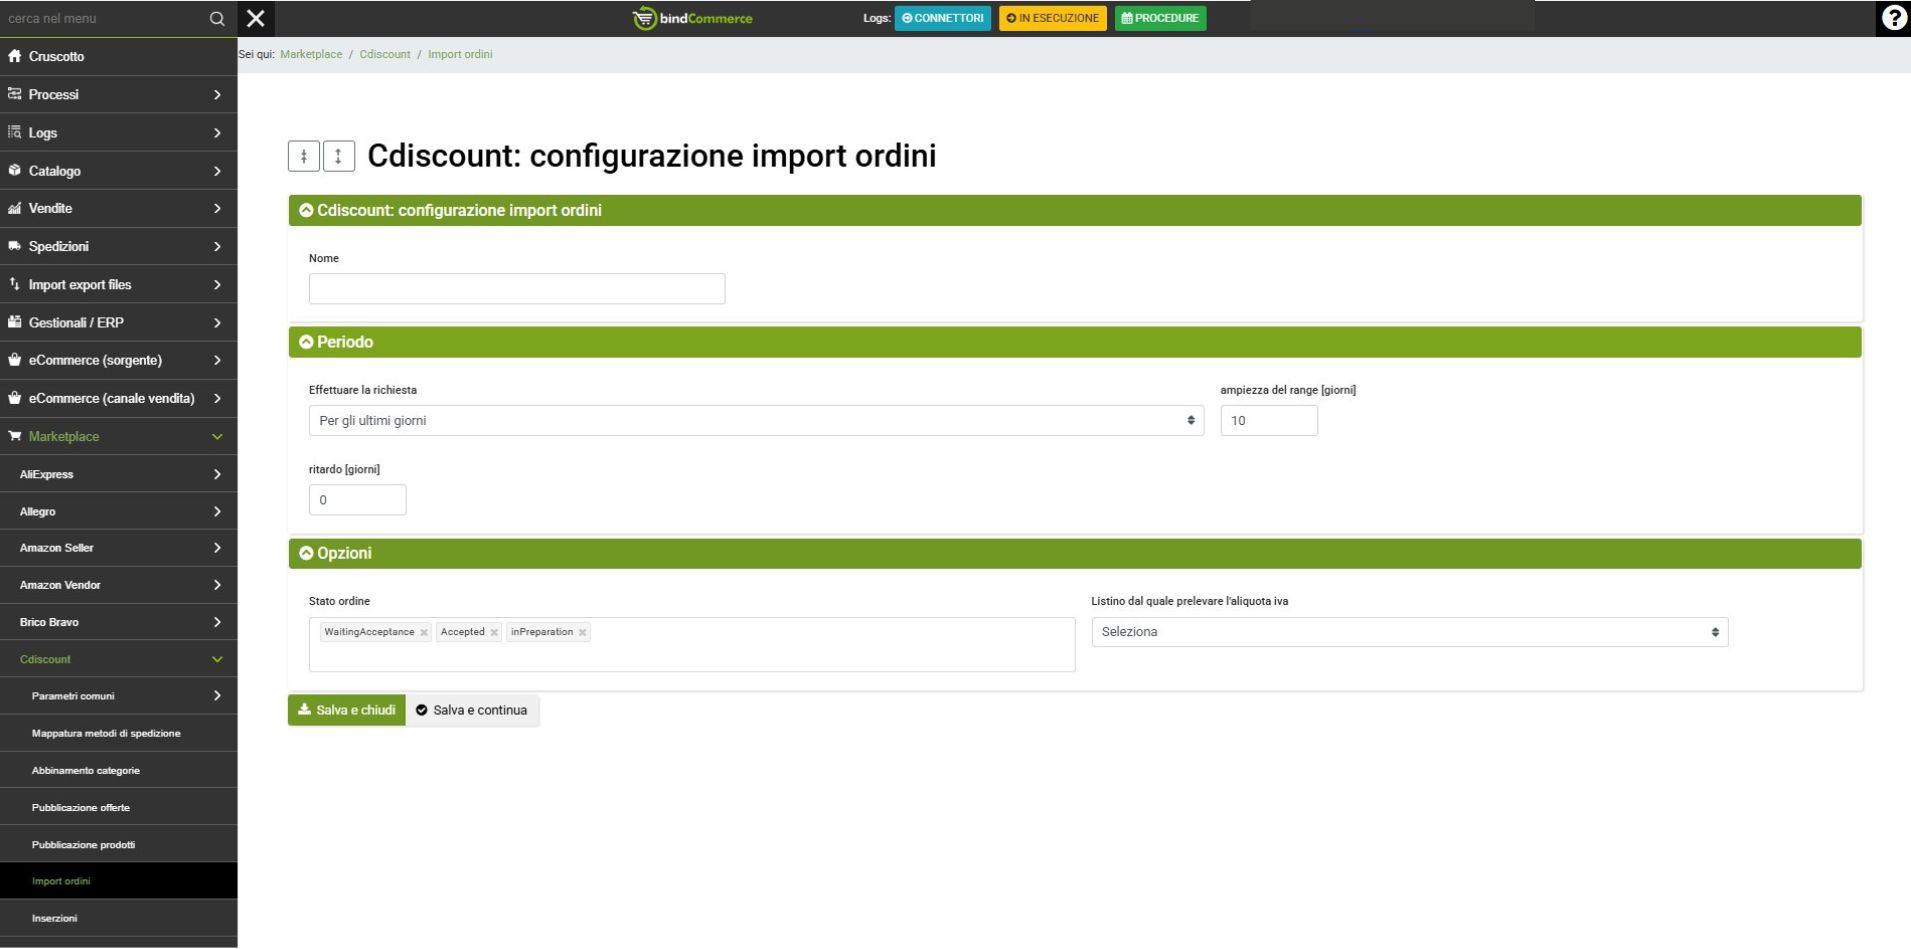This screenshot has width=1911, height=949.
Task: Open the Spedizioni sidebar menu
Action: point(118,247)
